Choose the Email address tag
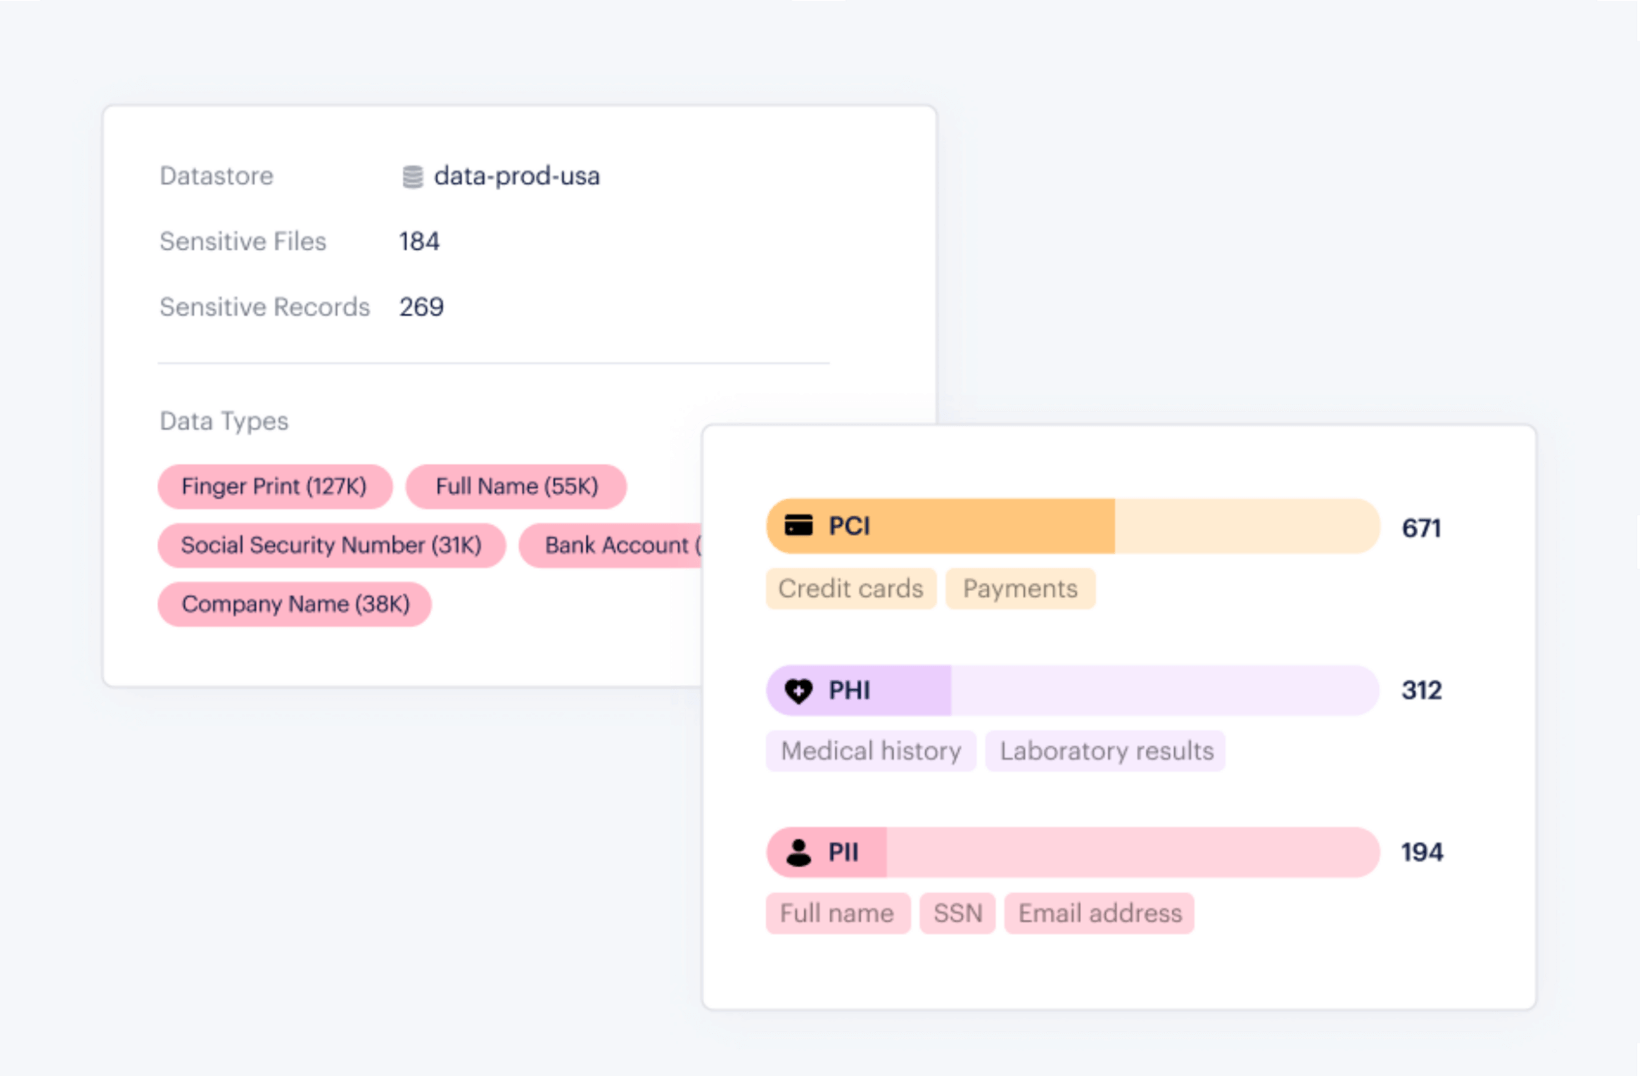Screen dimensions: 1640x1076 click(1099, 914)
